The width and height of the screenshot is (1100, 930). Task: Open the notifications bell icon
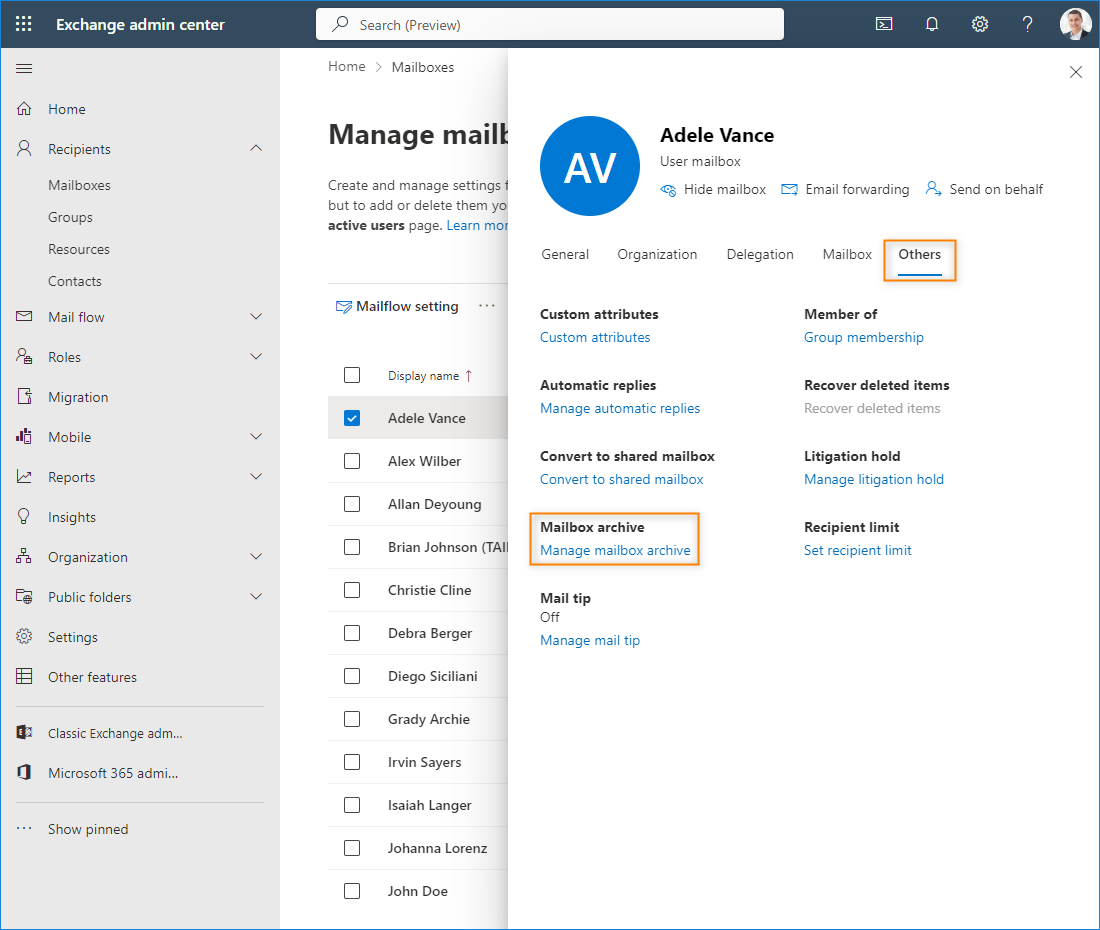932,25
